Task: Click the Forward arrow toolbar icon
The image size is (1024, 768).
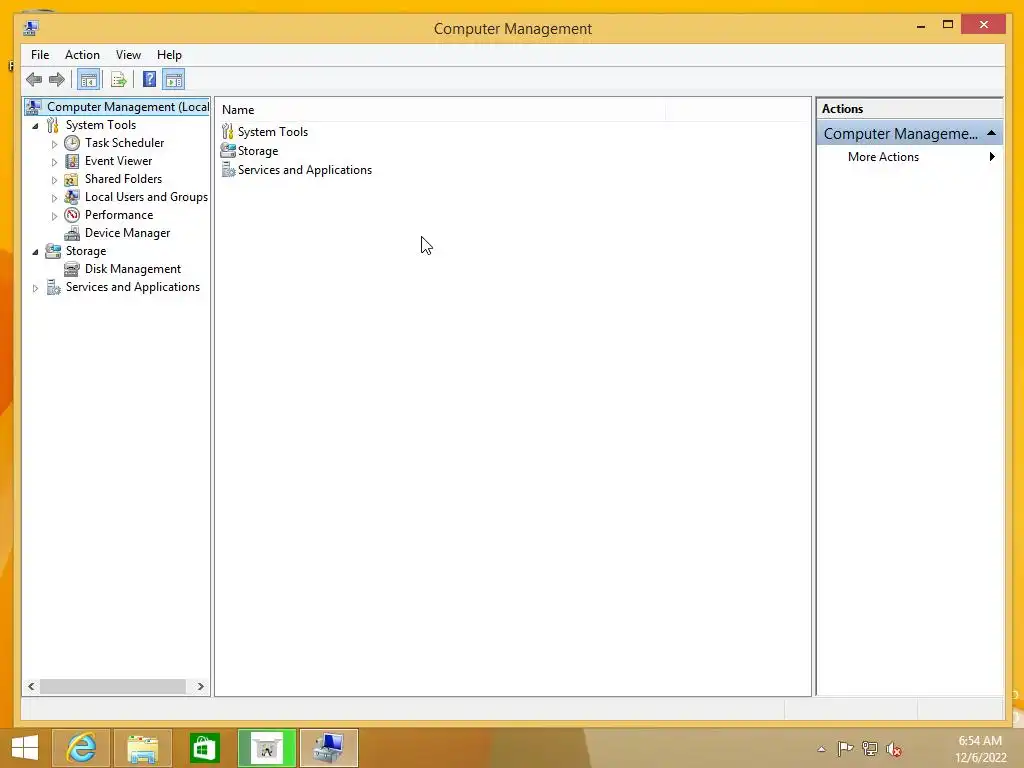Action: pyautogui.click(x=57, y=80)
